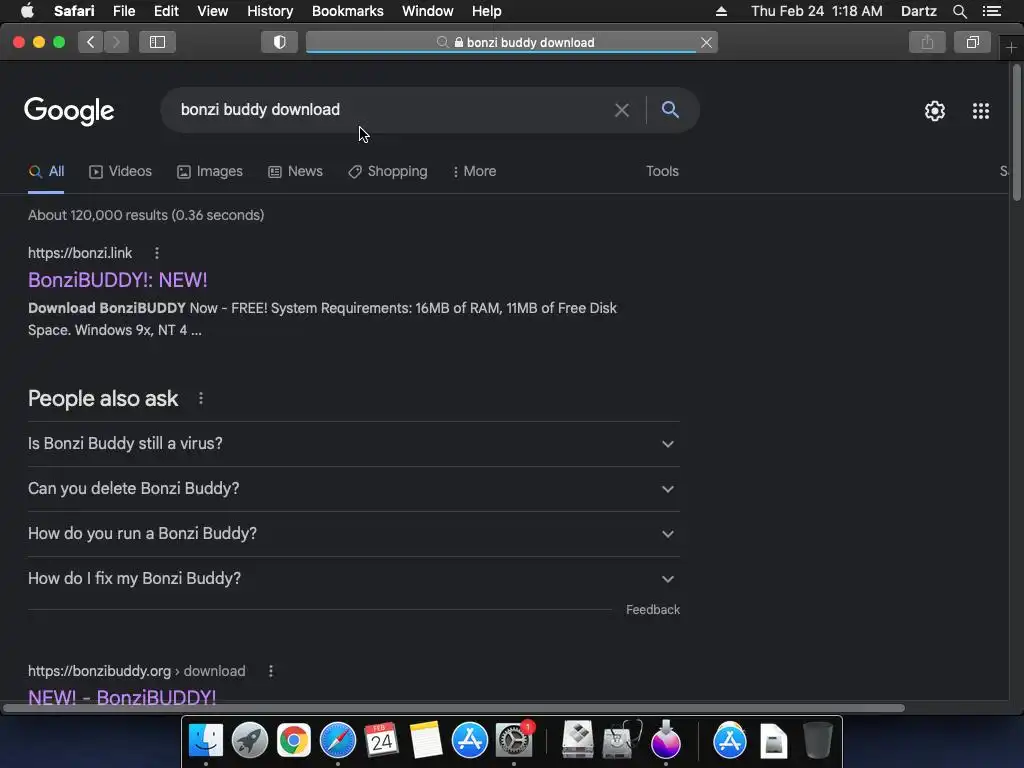Open a new tab with plus button

point(1011,48)
